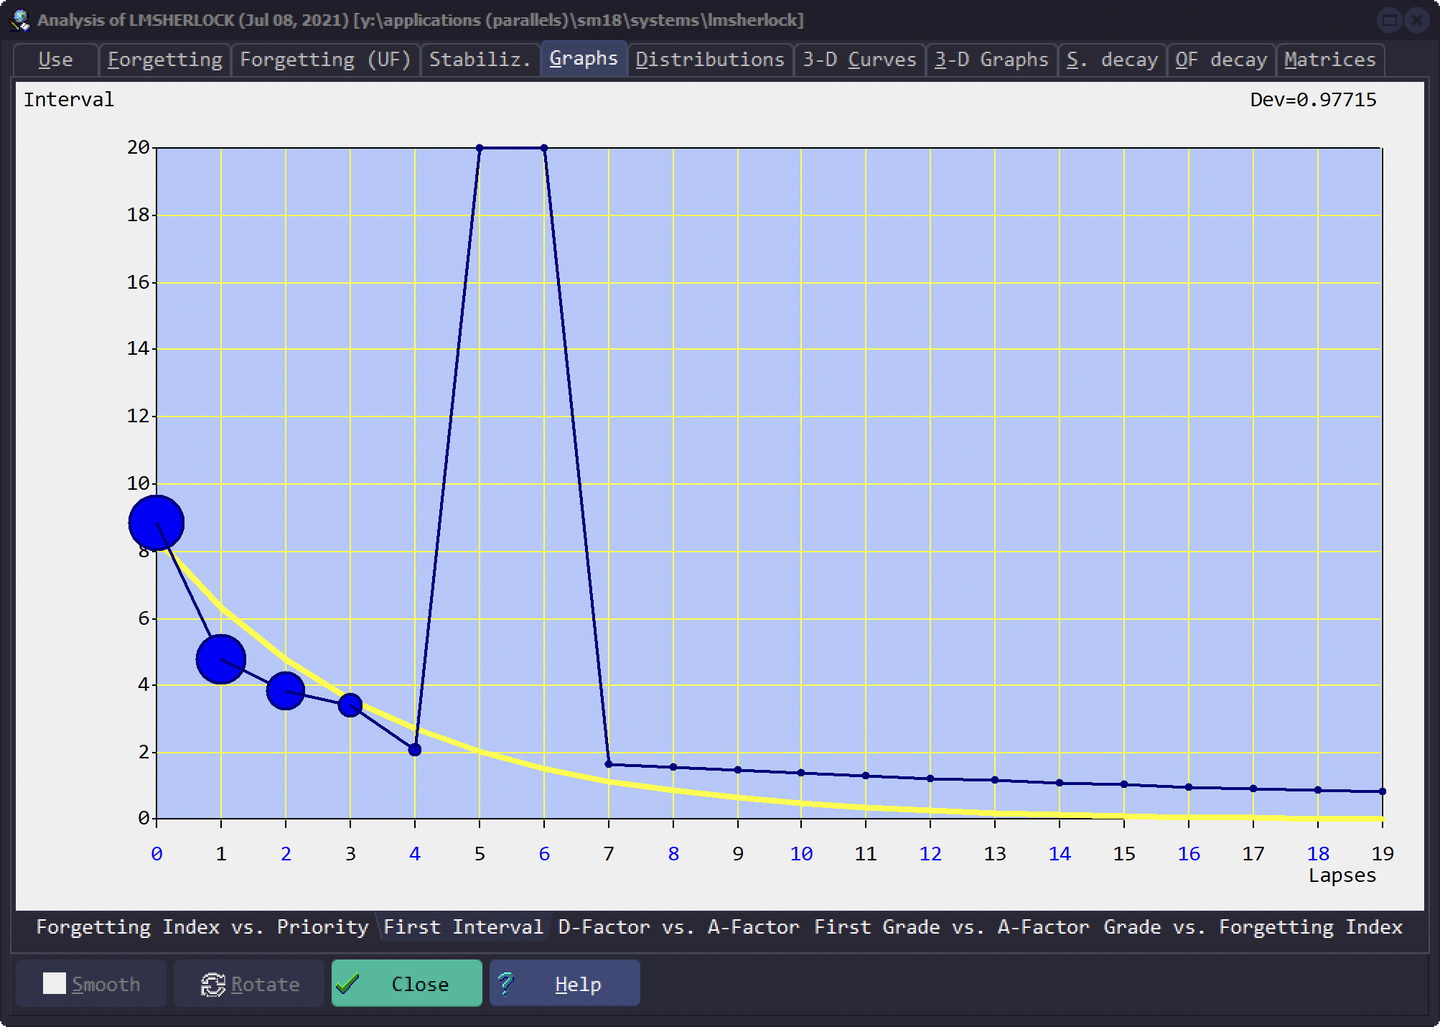Screen dimensions: 1440x1027
Task: Open Help for this analysis window
Action: (x=565, y=984)
